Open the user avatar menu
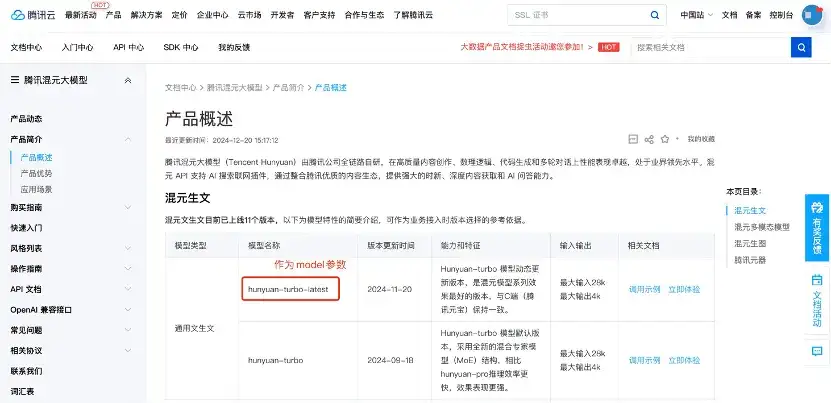 pos(811,15)
